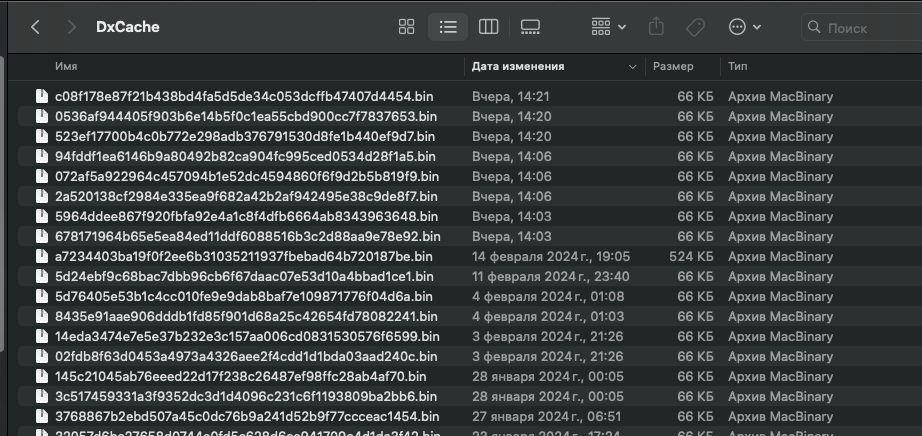This screenshot has width=922, height=436.
Task: Click document icon of 072af5a9…19f9.bin
Action: tap(41, 177)
